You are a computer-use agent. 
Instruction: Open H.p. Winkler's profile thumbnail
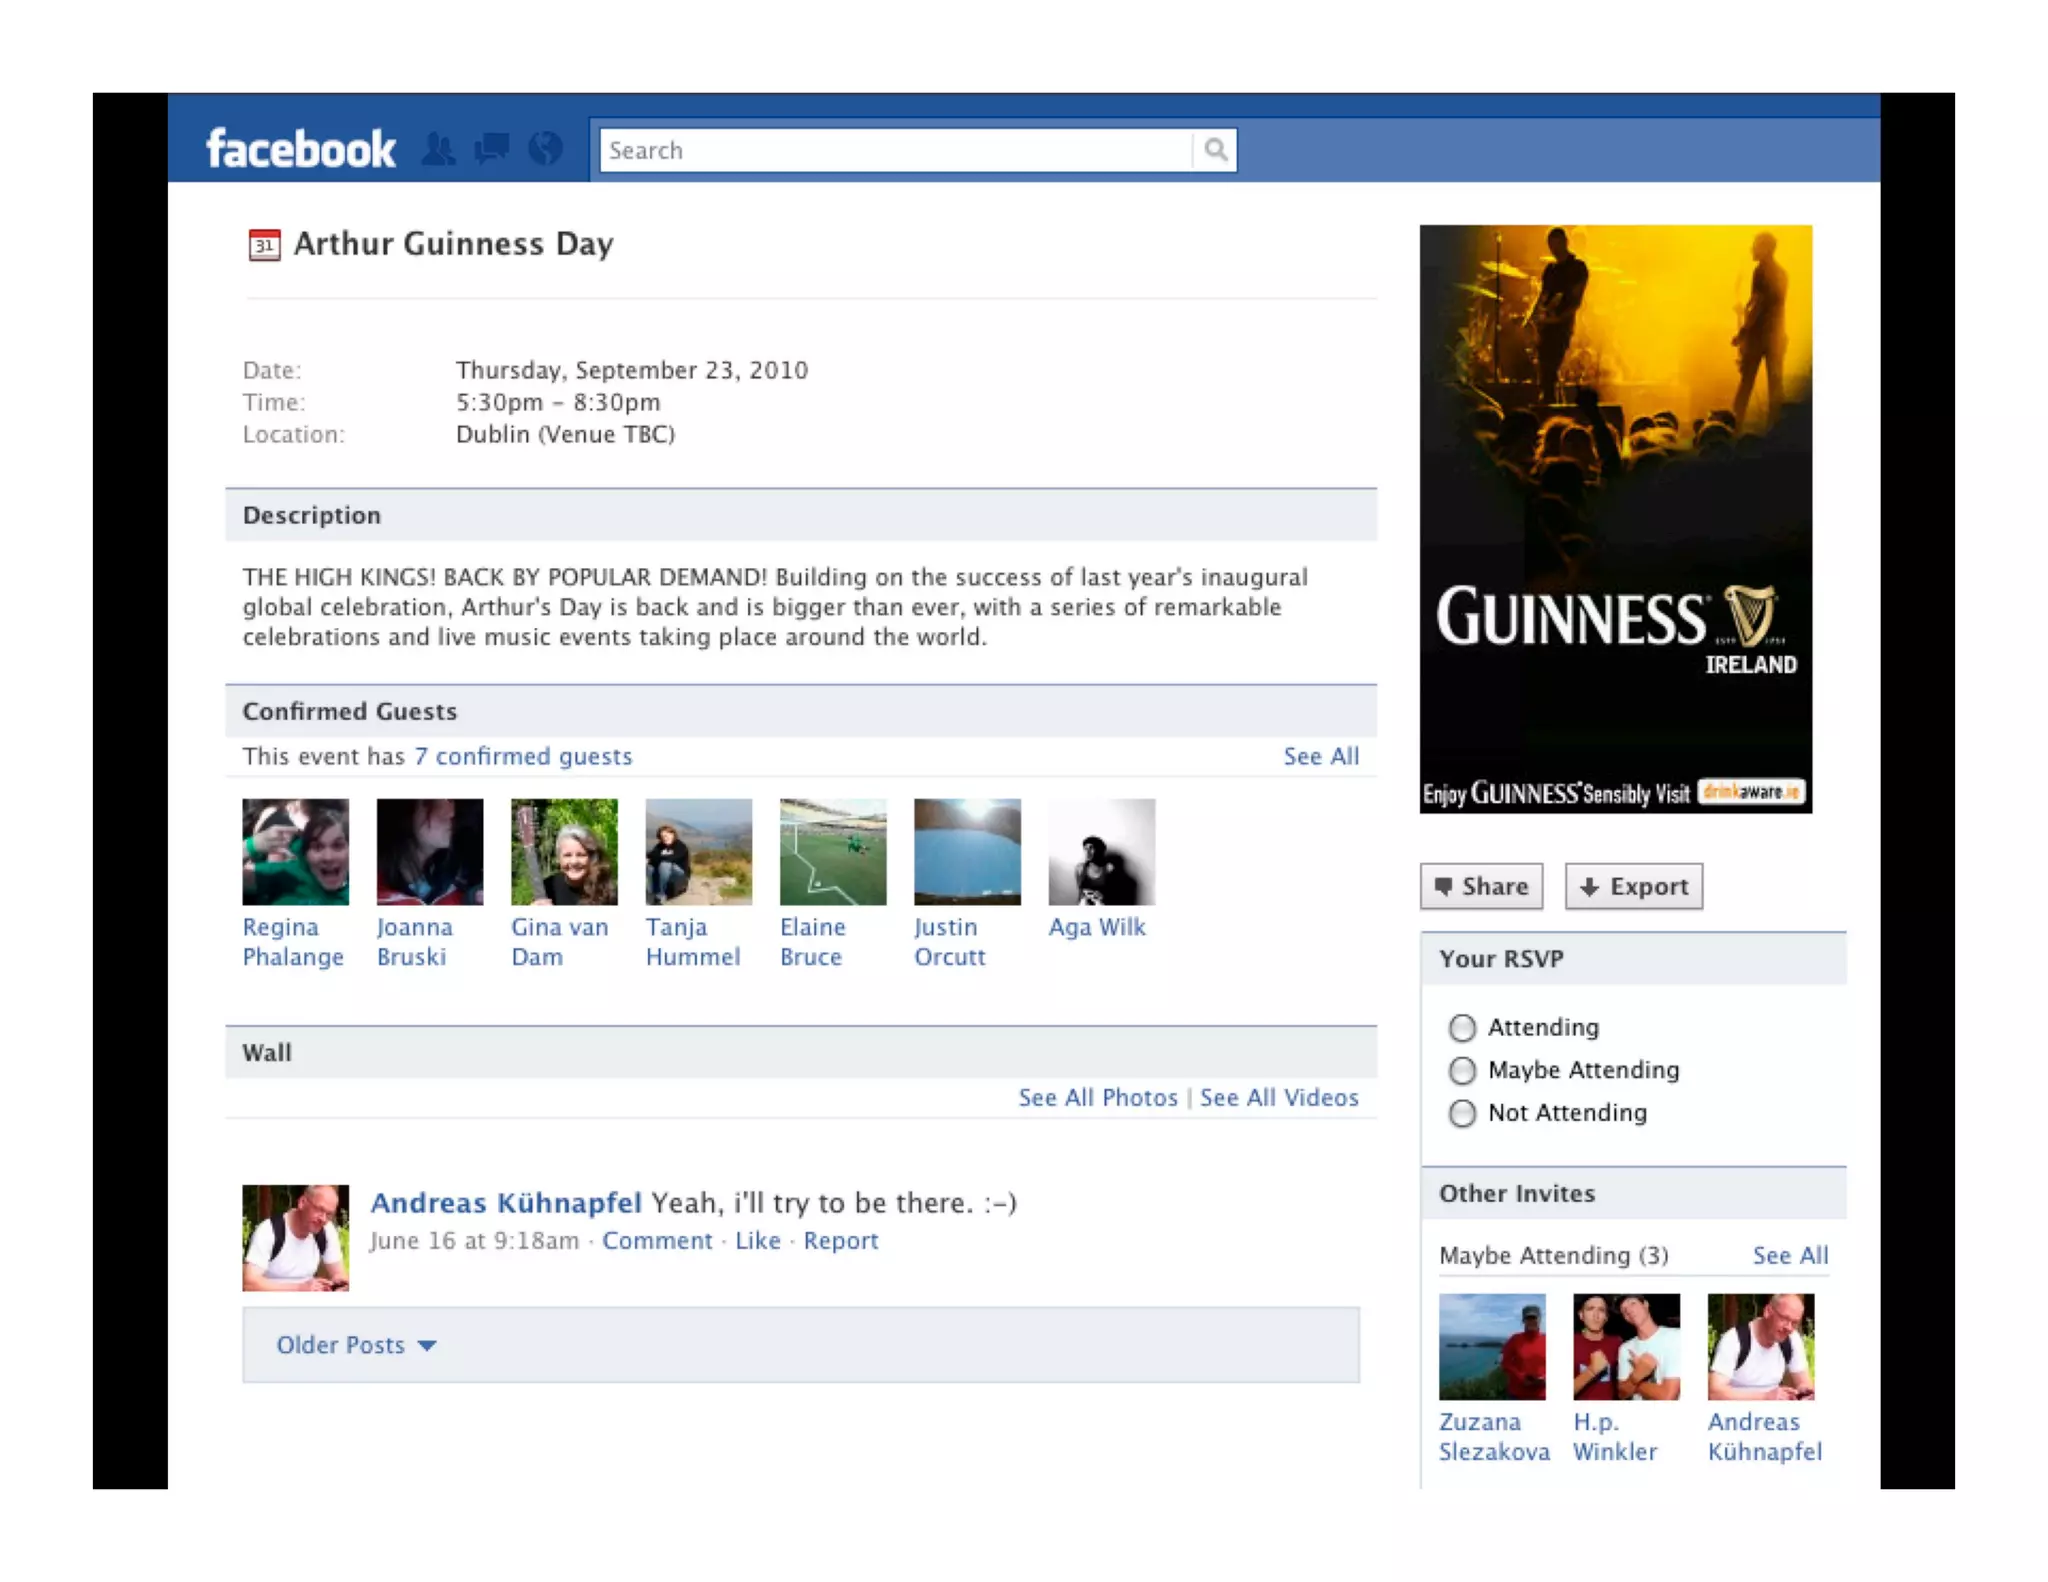point(1626,1346)
